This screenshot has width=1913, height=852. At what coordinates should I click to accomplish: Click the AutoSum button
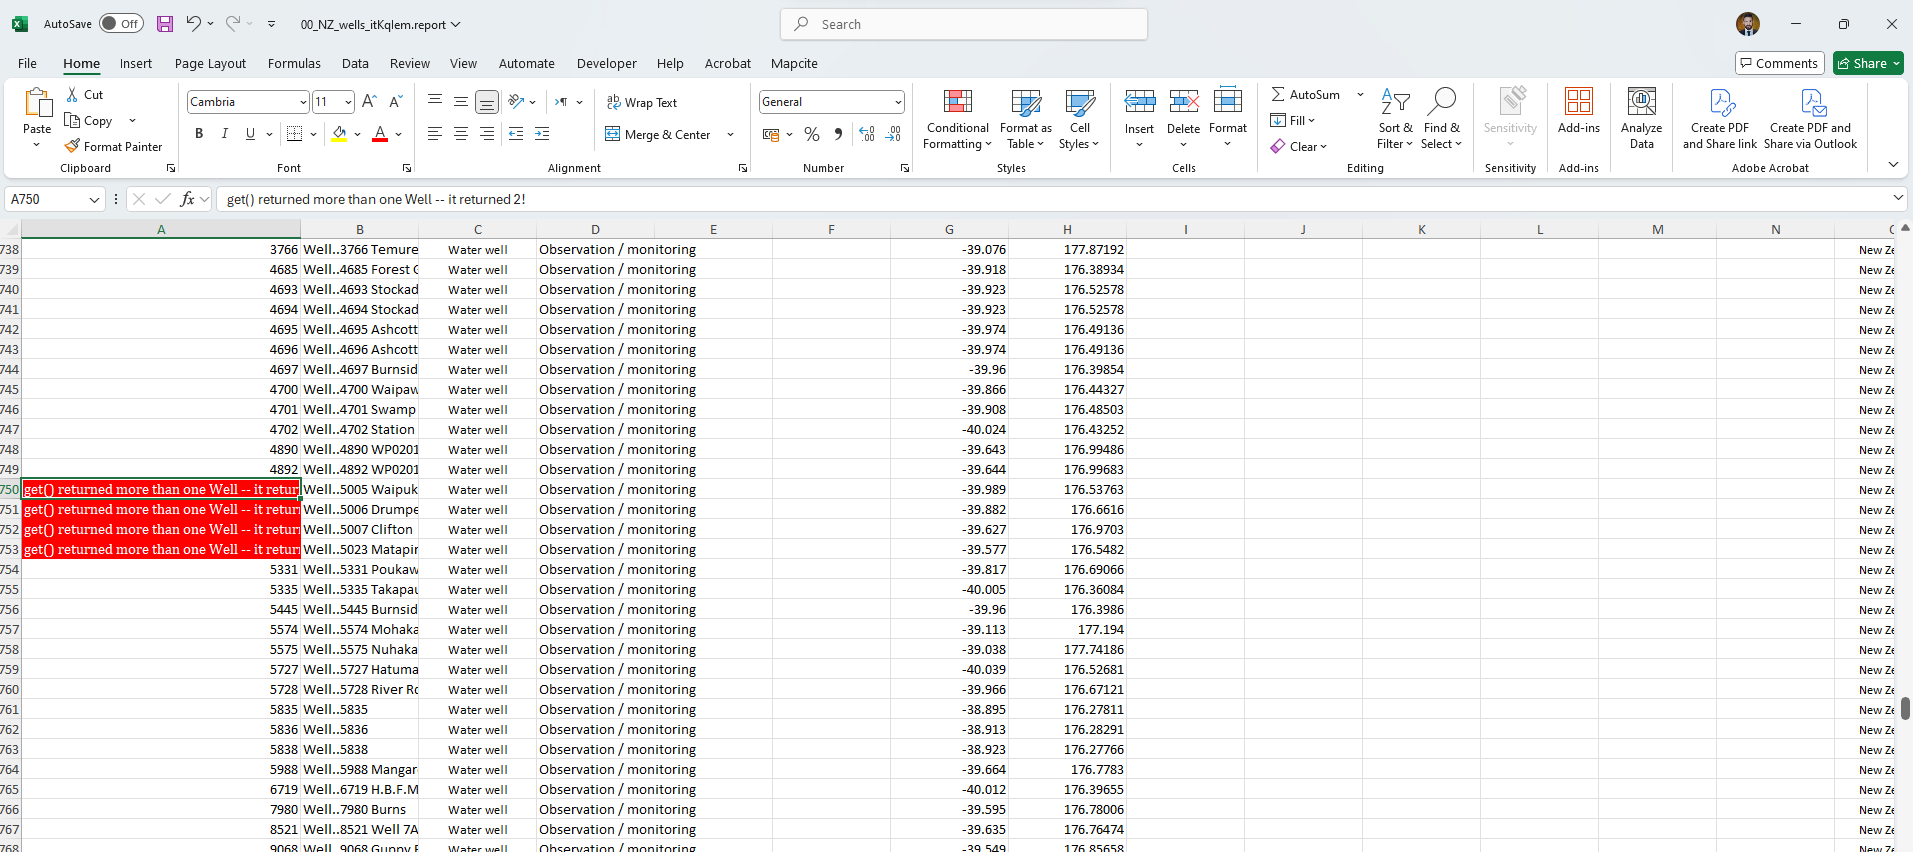pyautogui.click(x=1306, y=94)
